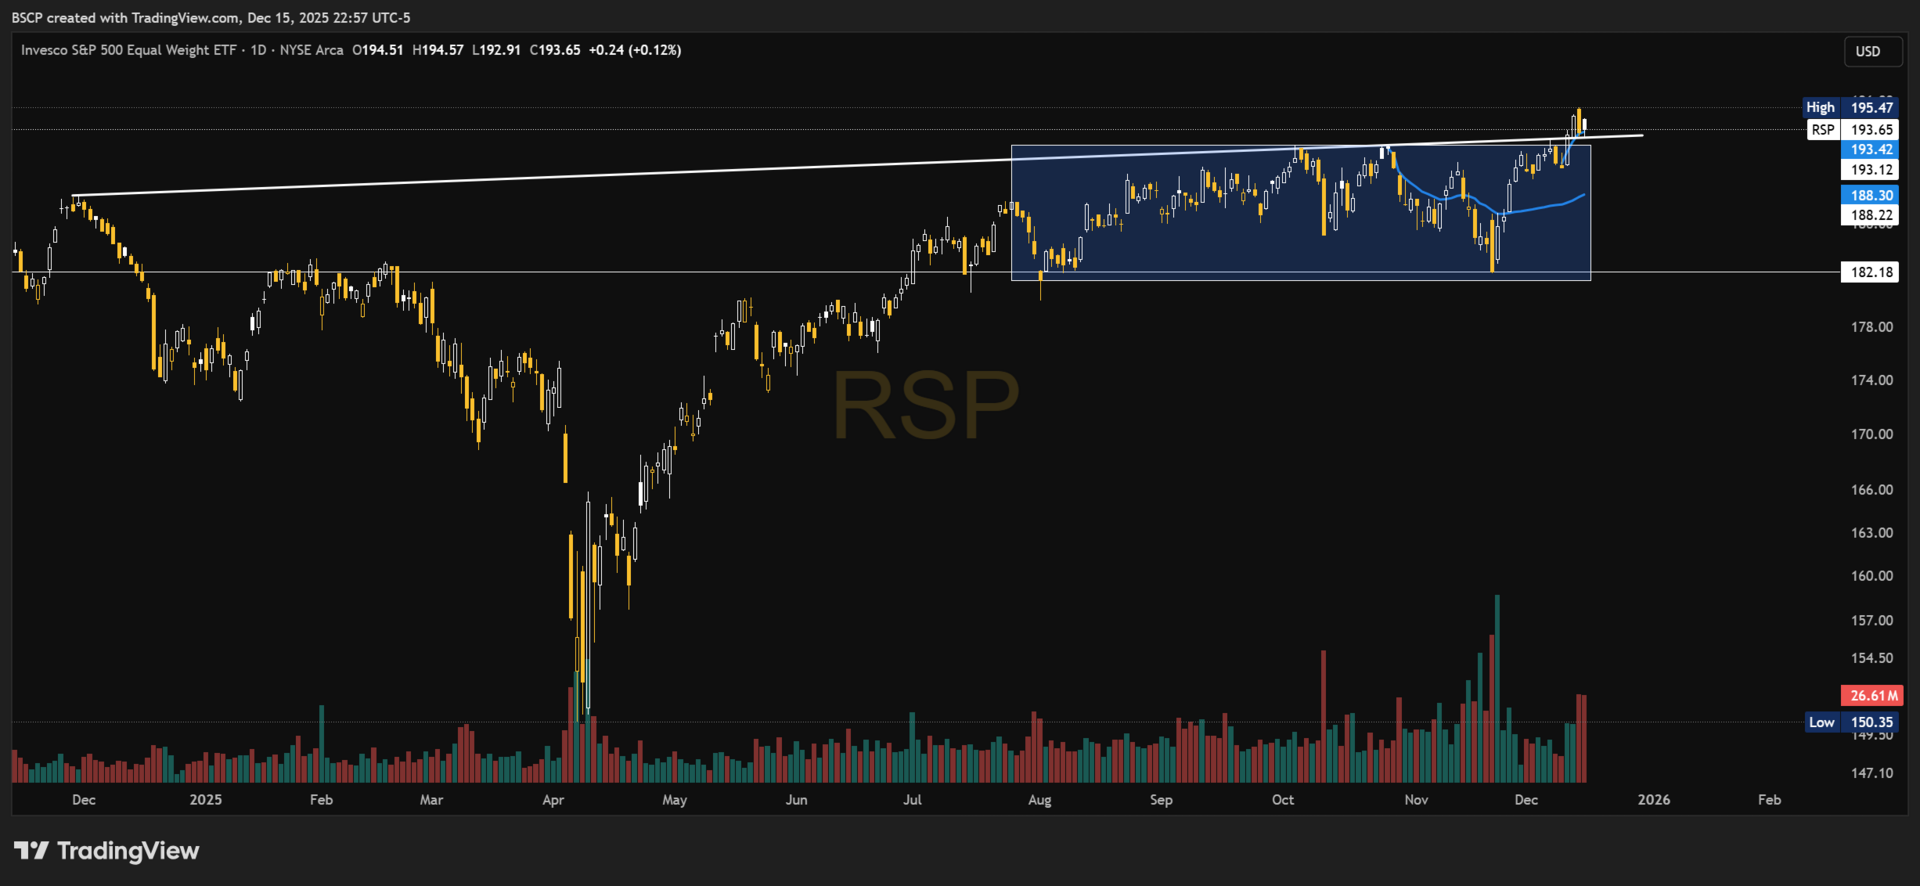Click the Sep label on the time axis
The width and height of the screenshot is (1920, 886).
click(1161, 800)
